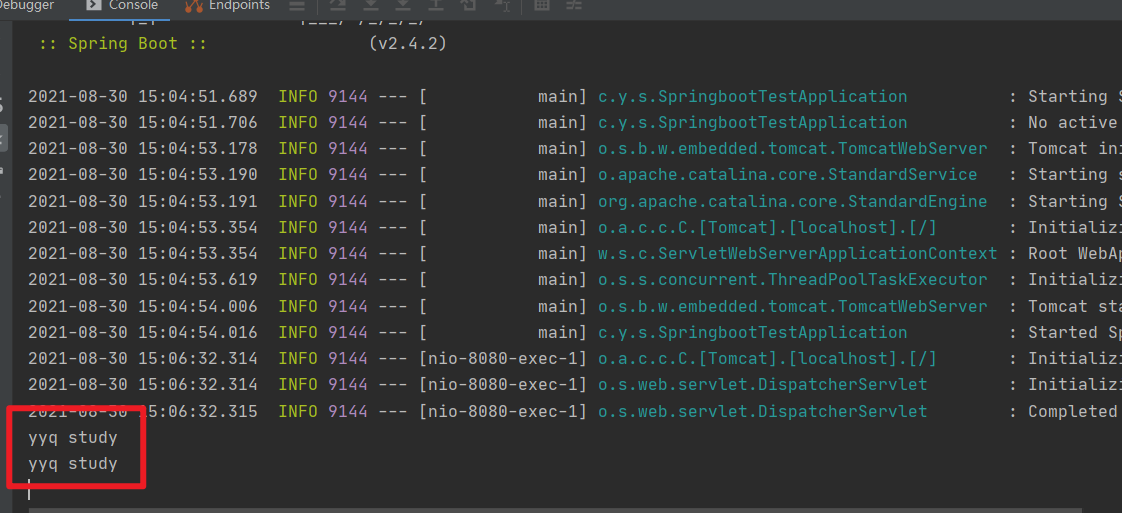Open the Endpoints tab
Viewport: 1122px width, 513px height.
(x=227, y=6)
